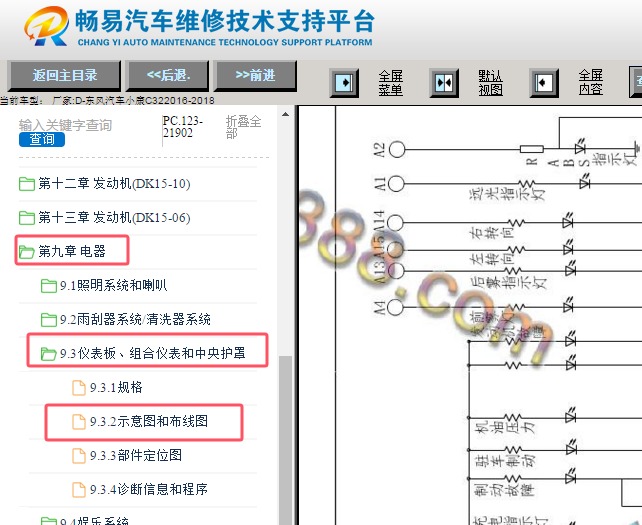Select 第九章 电器 chapter
642x525 pixels.
pyautogui.click(x=72, y=251)
